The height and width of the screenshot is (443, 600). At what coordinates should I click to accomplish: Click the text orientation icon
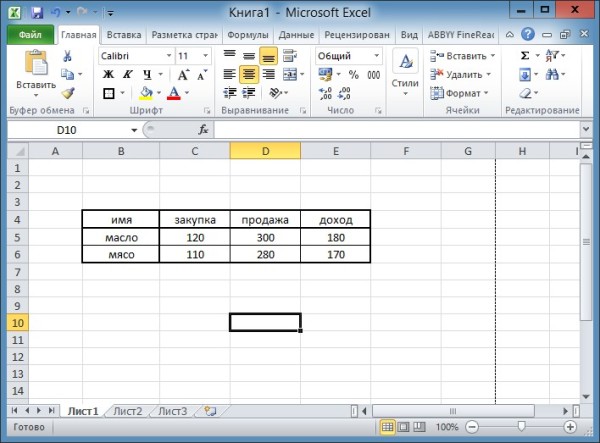point(276,93)
